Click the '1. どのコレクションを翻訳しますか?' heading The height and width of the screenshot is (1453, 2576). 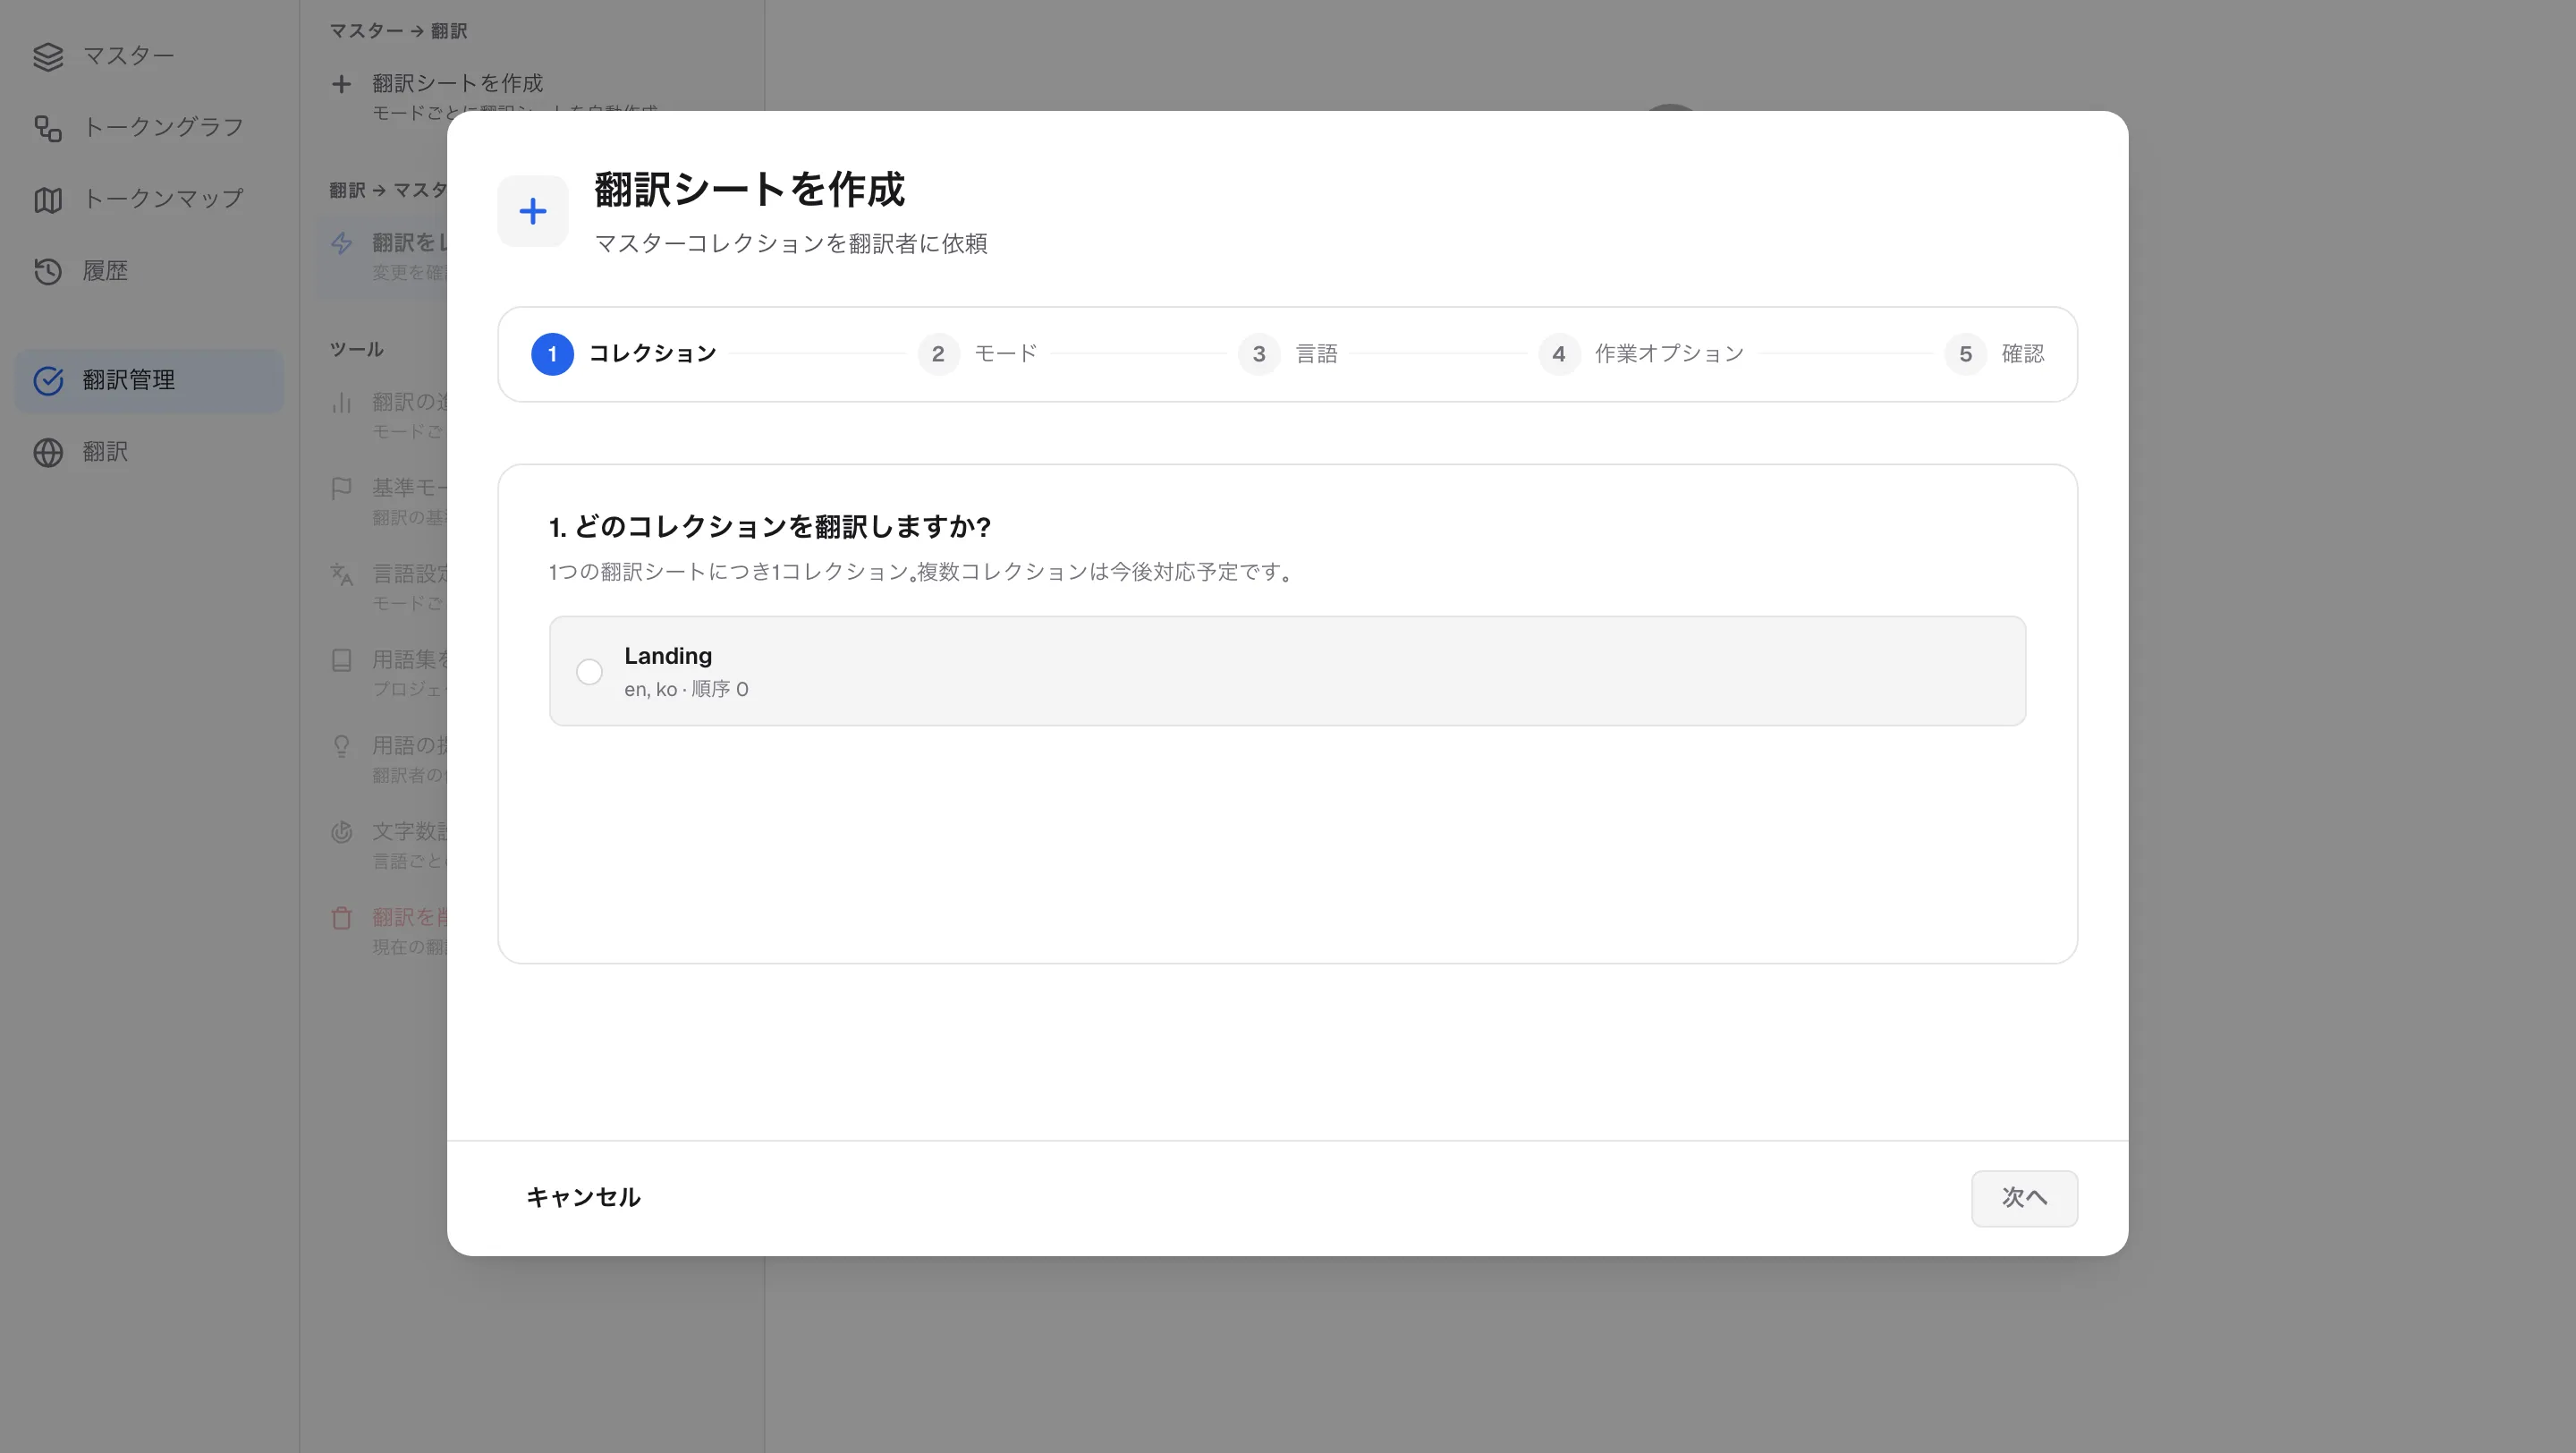[x=769, y=527]
